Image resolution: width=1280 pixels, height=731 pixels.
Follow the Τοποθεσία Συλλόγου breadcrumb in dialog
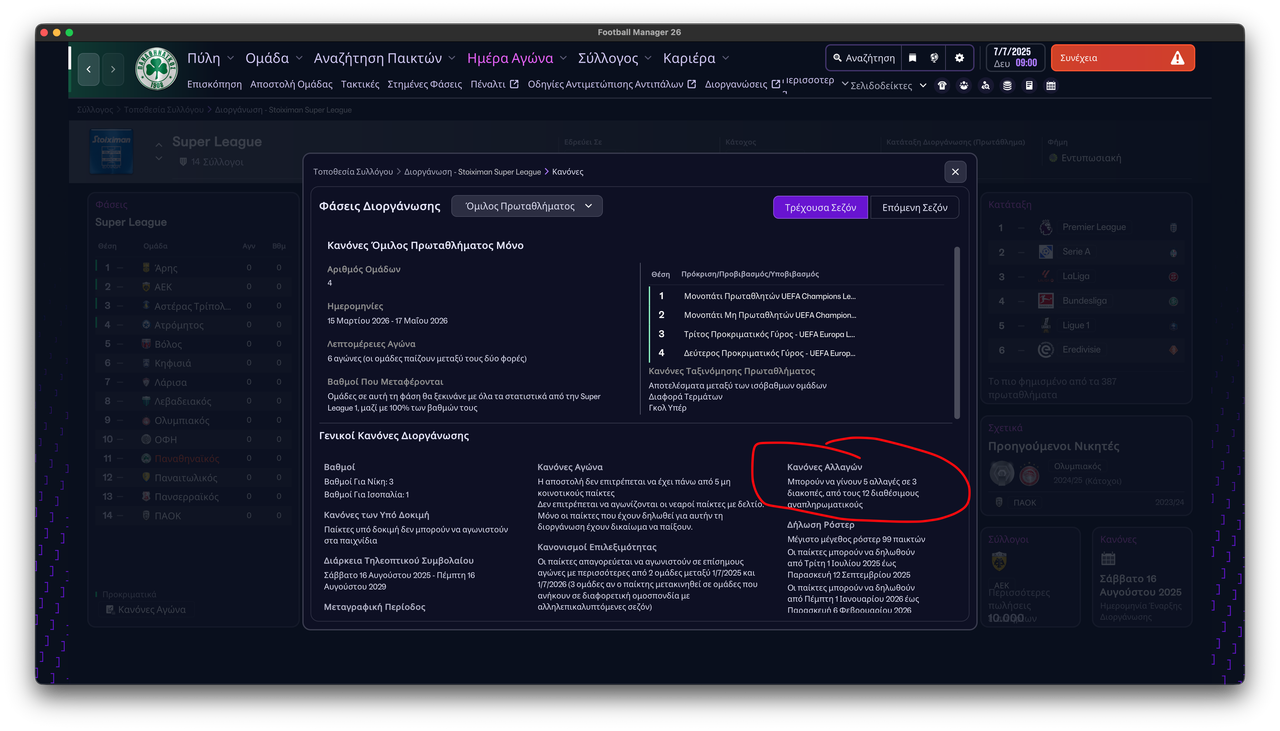(x=353, y=172)
